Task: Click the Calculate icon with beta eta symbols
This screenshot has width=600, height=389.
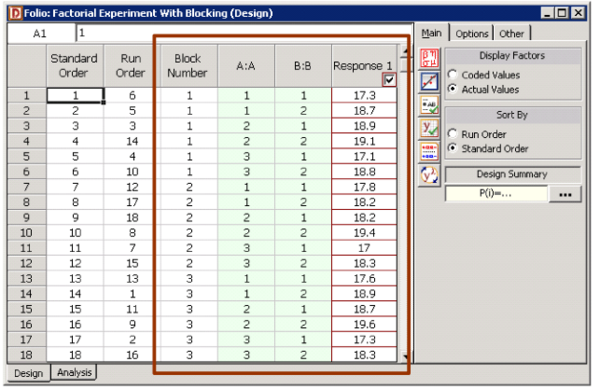Action: (429, 58)
